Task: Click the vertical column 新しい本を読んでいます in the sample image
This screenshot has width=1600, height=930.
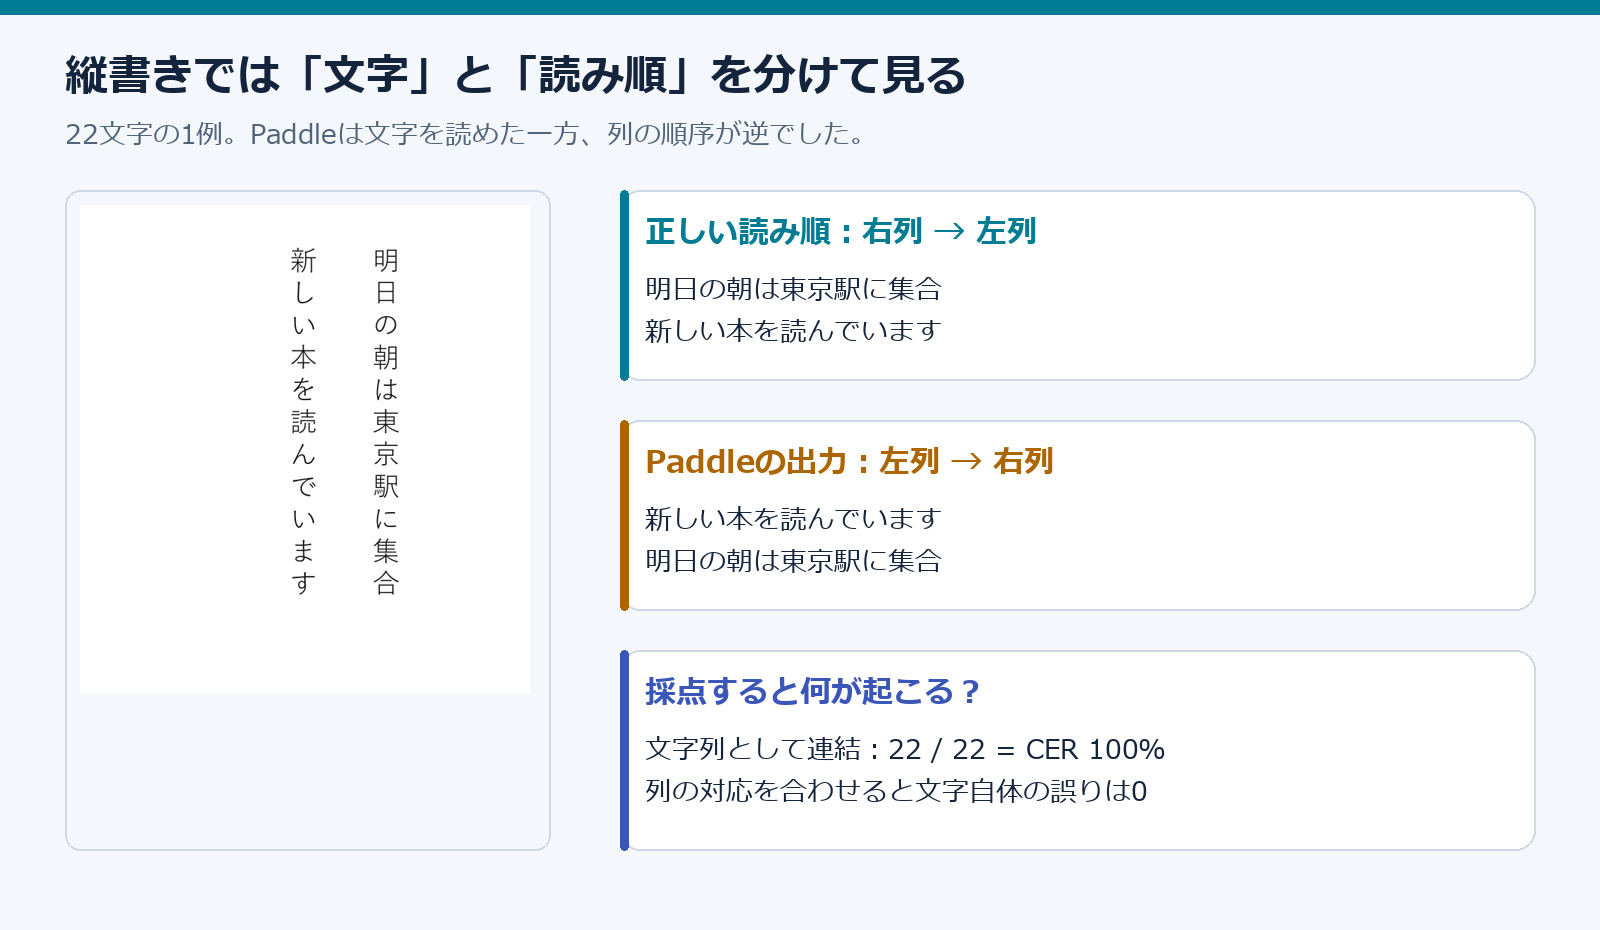Action: (304, 422)
